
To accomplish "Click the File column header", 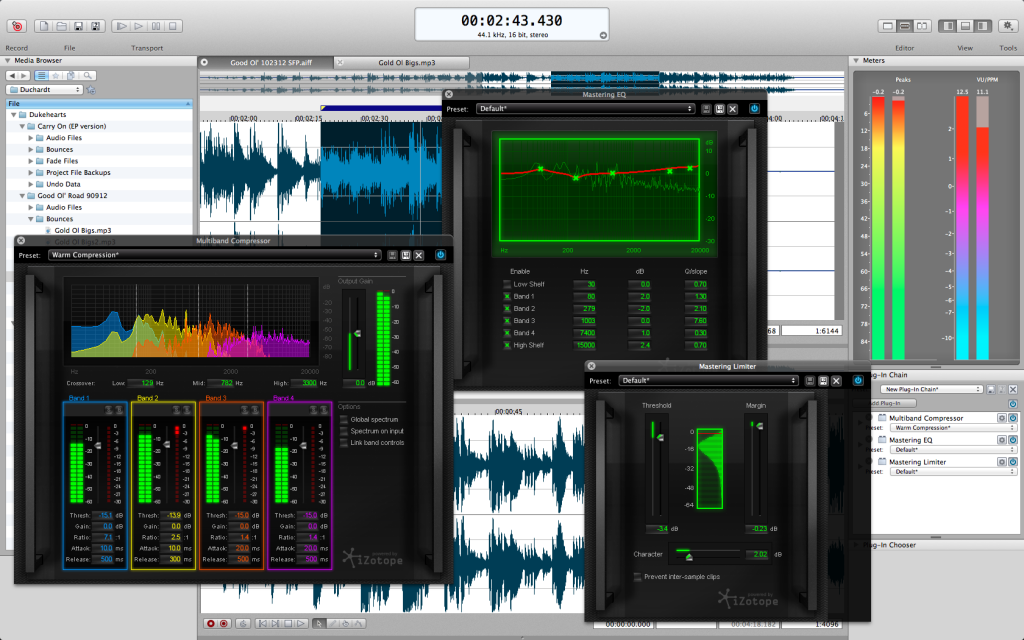I will [99, 103].
